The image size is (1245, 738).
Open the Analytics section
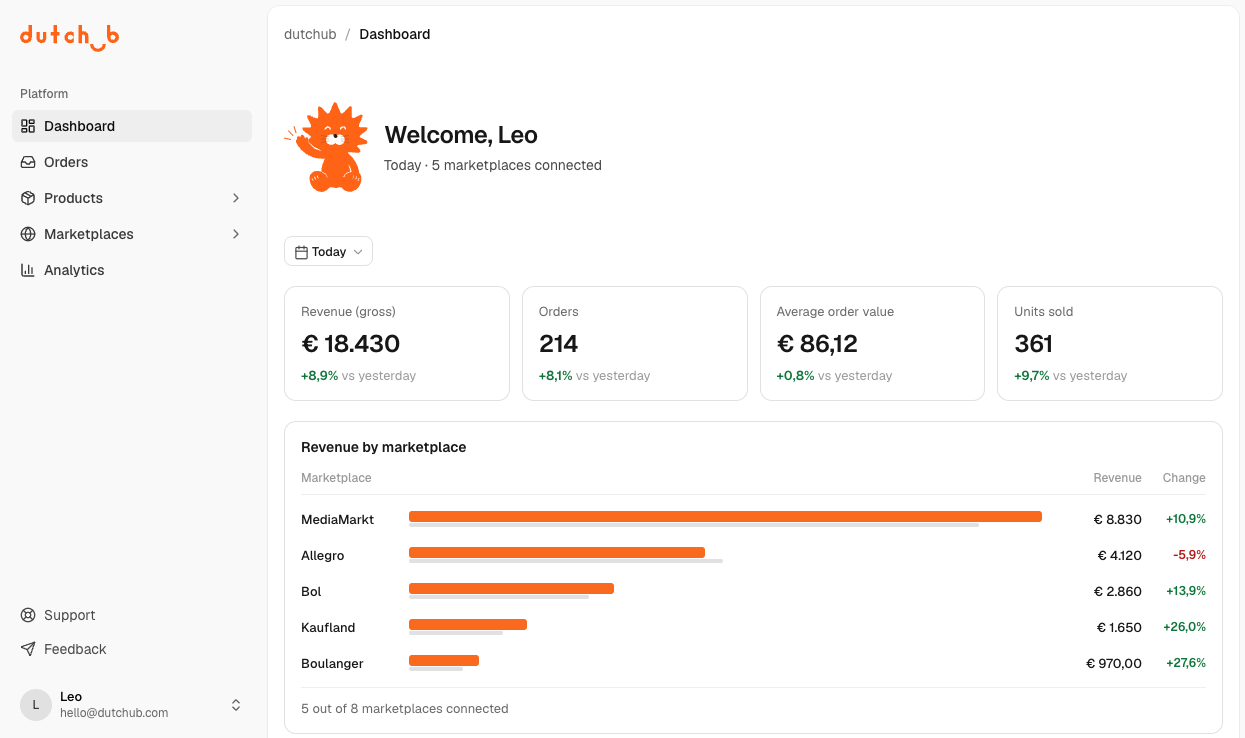(132, 270)
